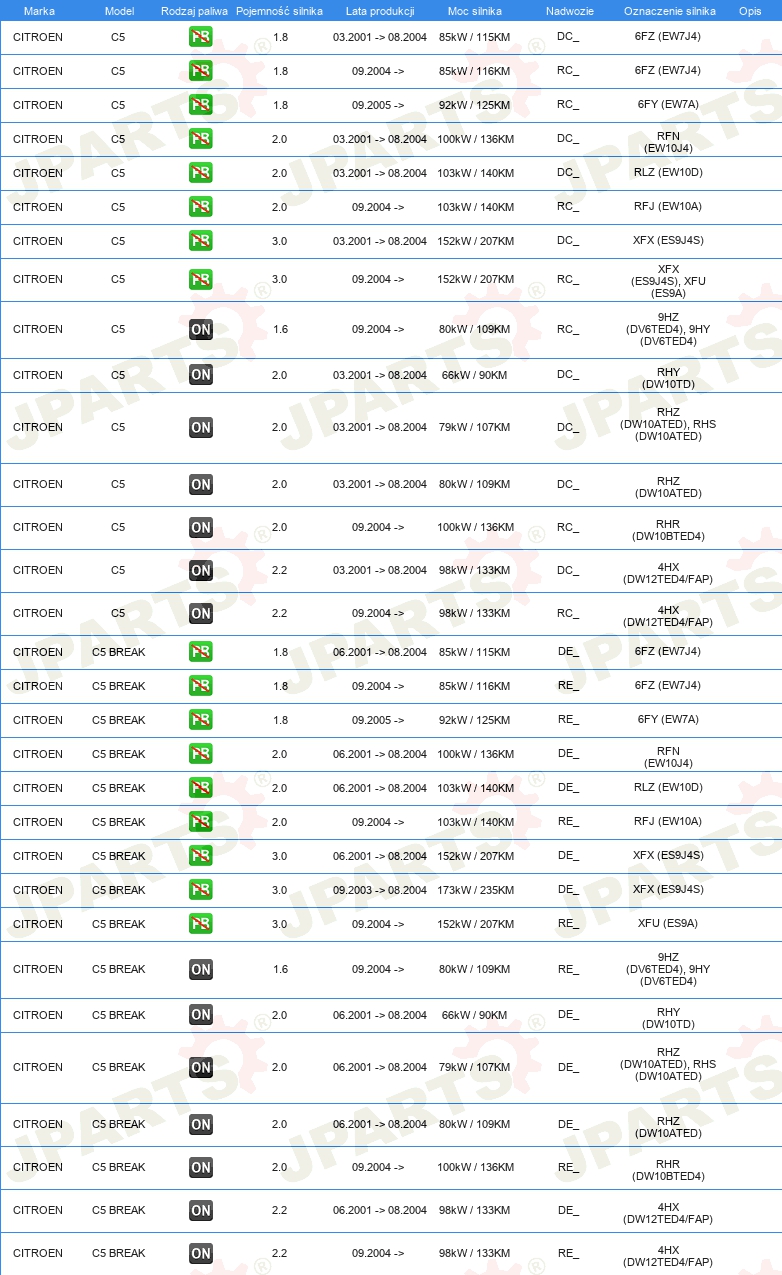The image size is (782, 1275).
Task: Click the 'Pojemność silnika' column header
Action: (x=279, y=11)
